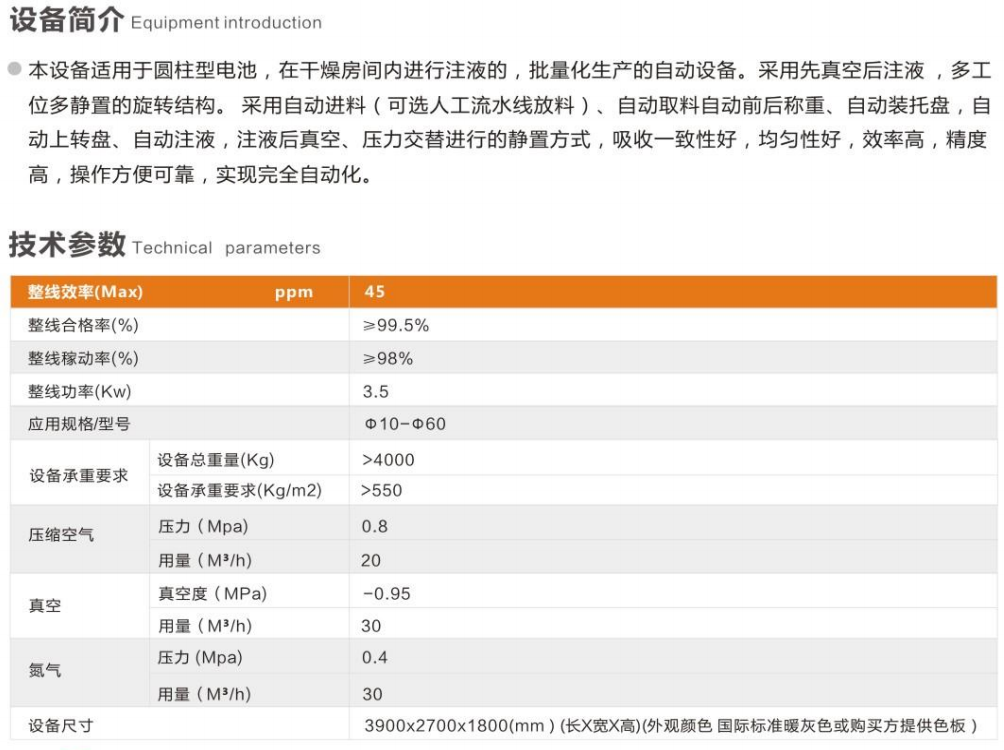Click the 整线稼动率(%) row label
This screenshot has height=750, width=1004.
click(83, 358)
